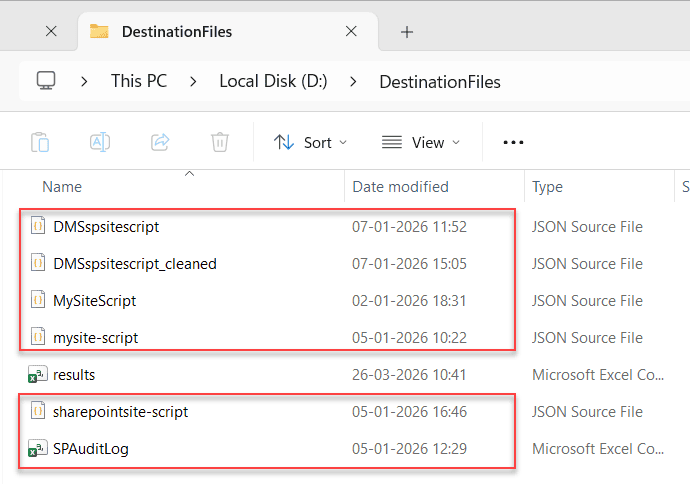690x484 pixels.
Task: Click the type cell of results row
Action: [598, 375]
